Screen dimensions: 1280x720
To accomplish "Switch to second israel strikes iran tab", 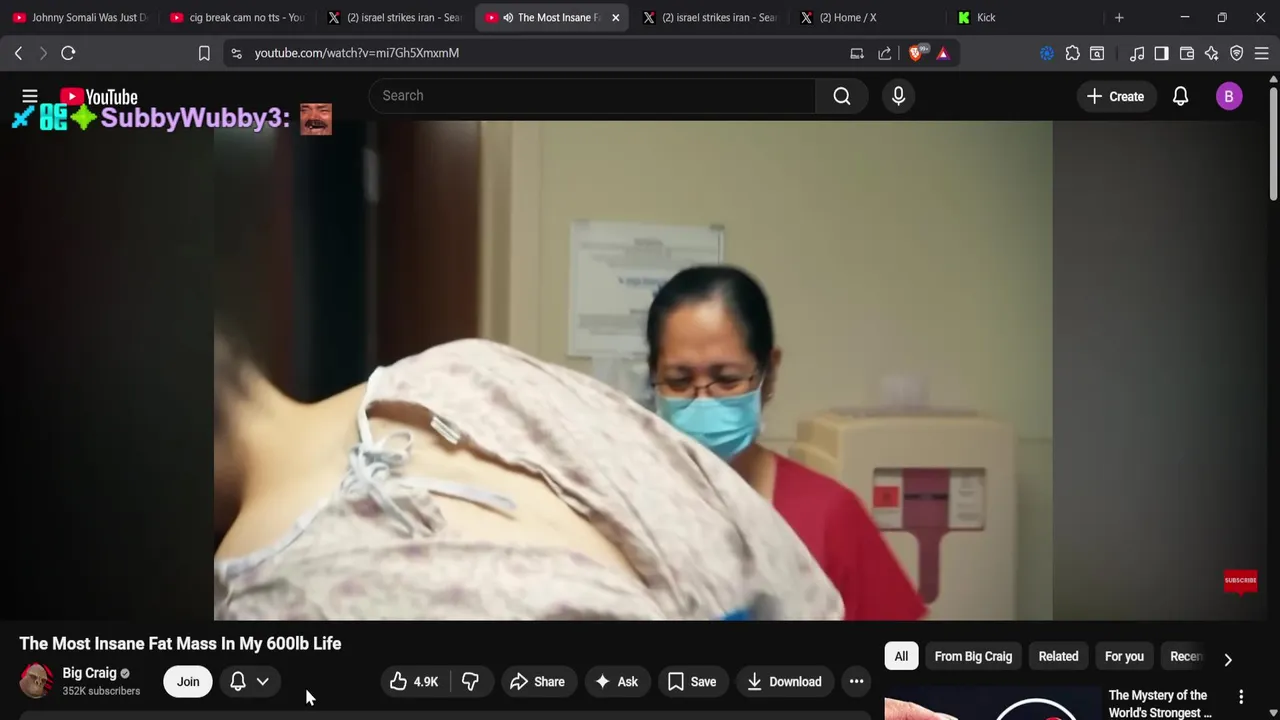I will pos(710,17).
